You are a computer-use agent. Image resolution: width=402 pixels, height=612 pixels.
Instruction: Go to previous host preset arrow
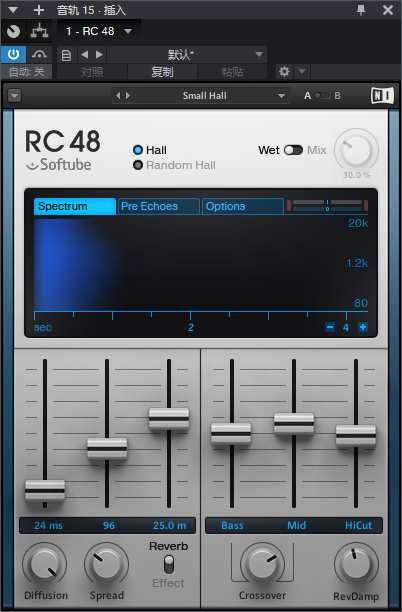pos(84,55)
